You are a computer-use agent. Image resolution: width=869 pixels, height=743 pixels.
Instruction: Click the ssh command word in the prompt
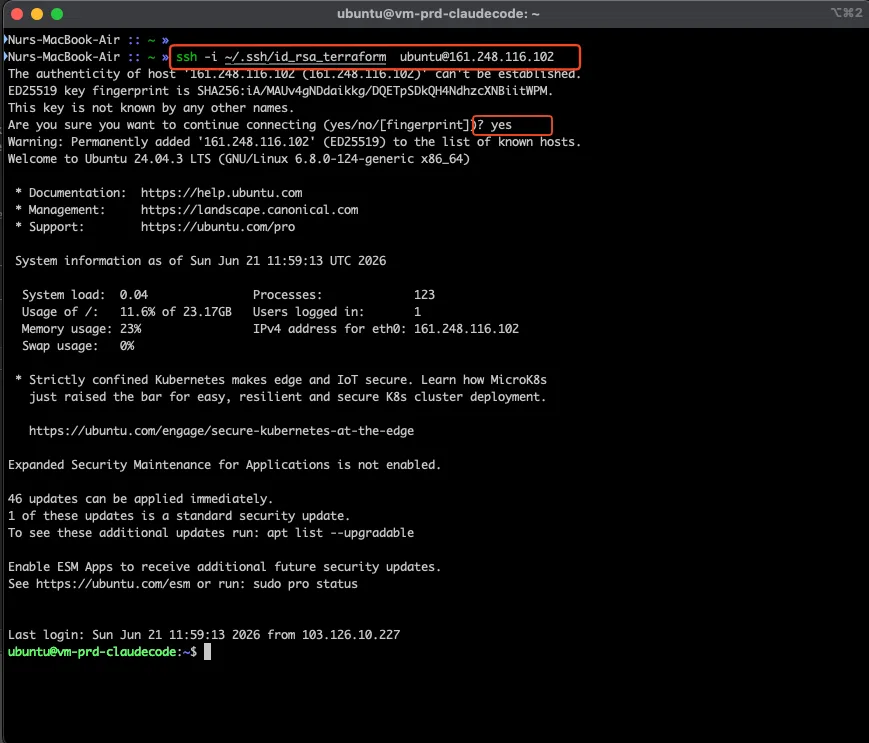[187, 57]
